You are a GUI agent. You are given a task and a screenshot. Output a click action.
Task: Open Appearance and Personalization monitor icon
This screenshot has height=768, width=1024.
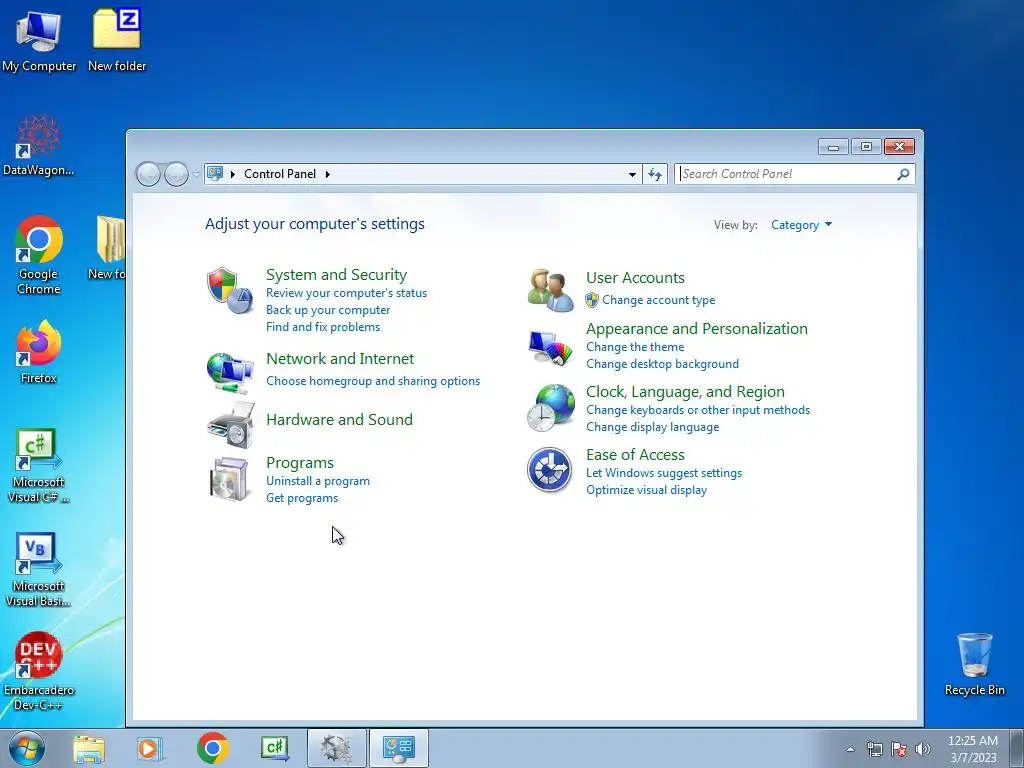(x=551, y=348)
